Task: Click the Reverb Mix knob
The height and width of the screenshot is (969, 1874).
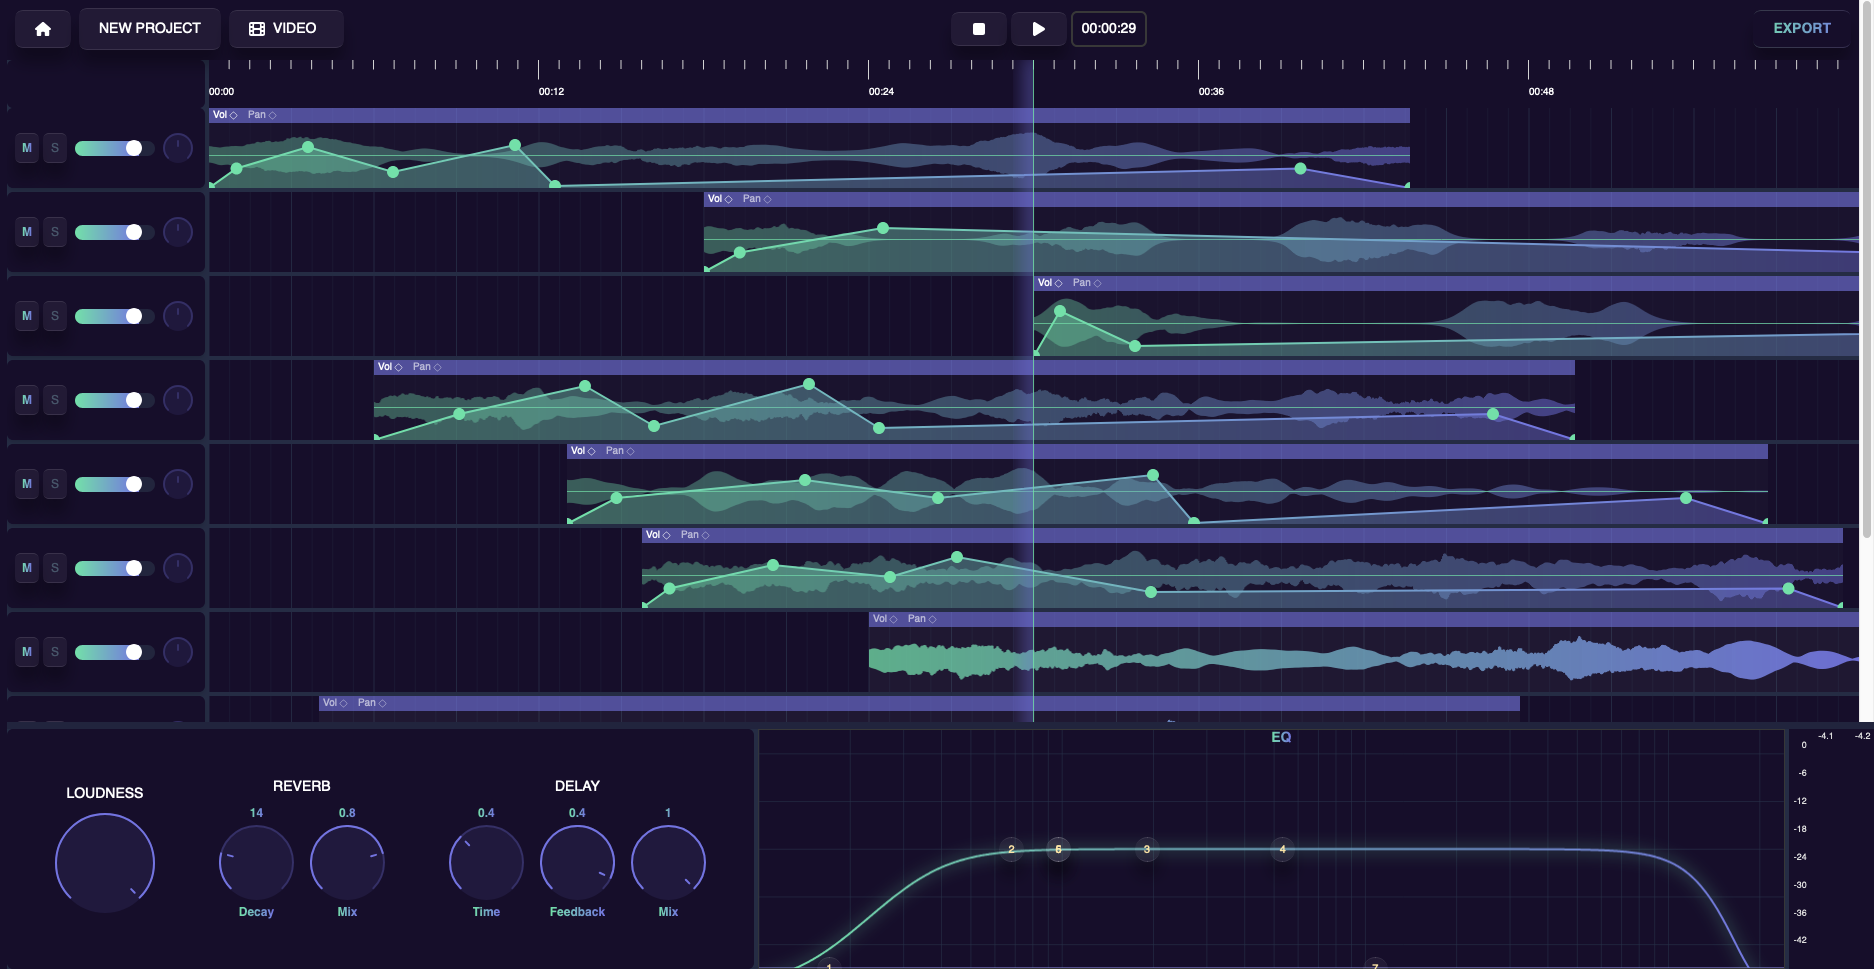Action: pyautogui.click(x=347, y=862)
